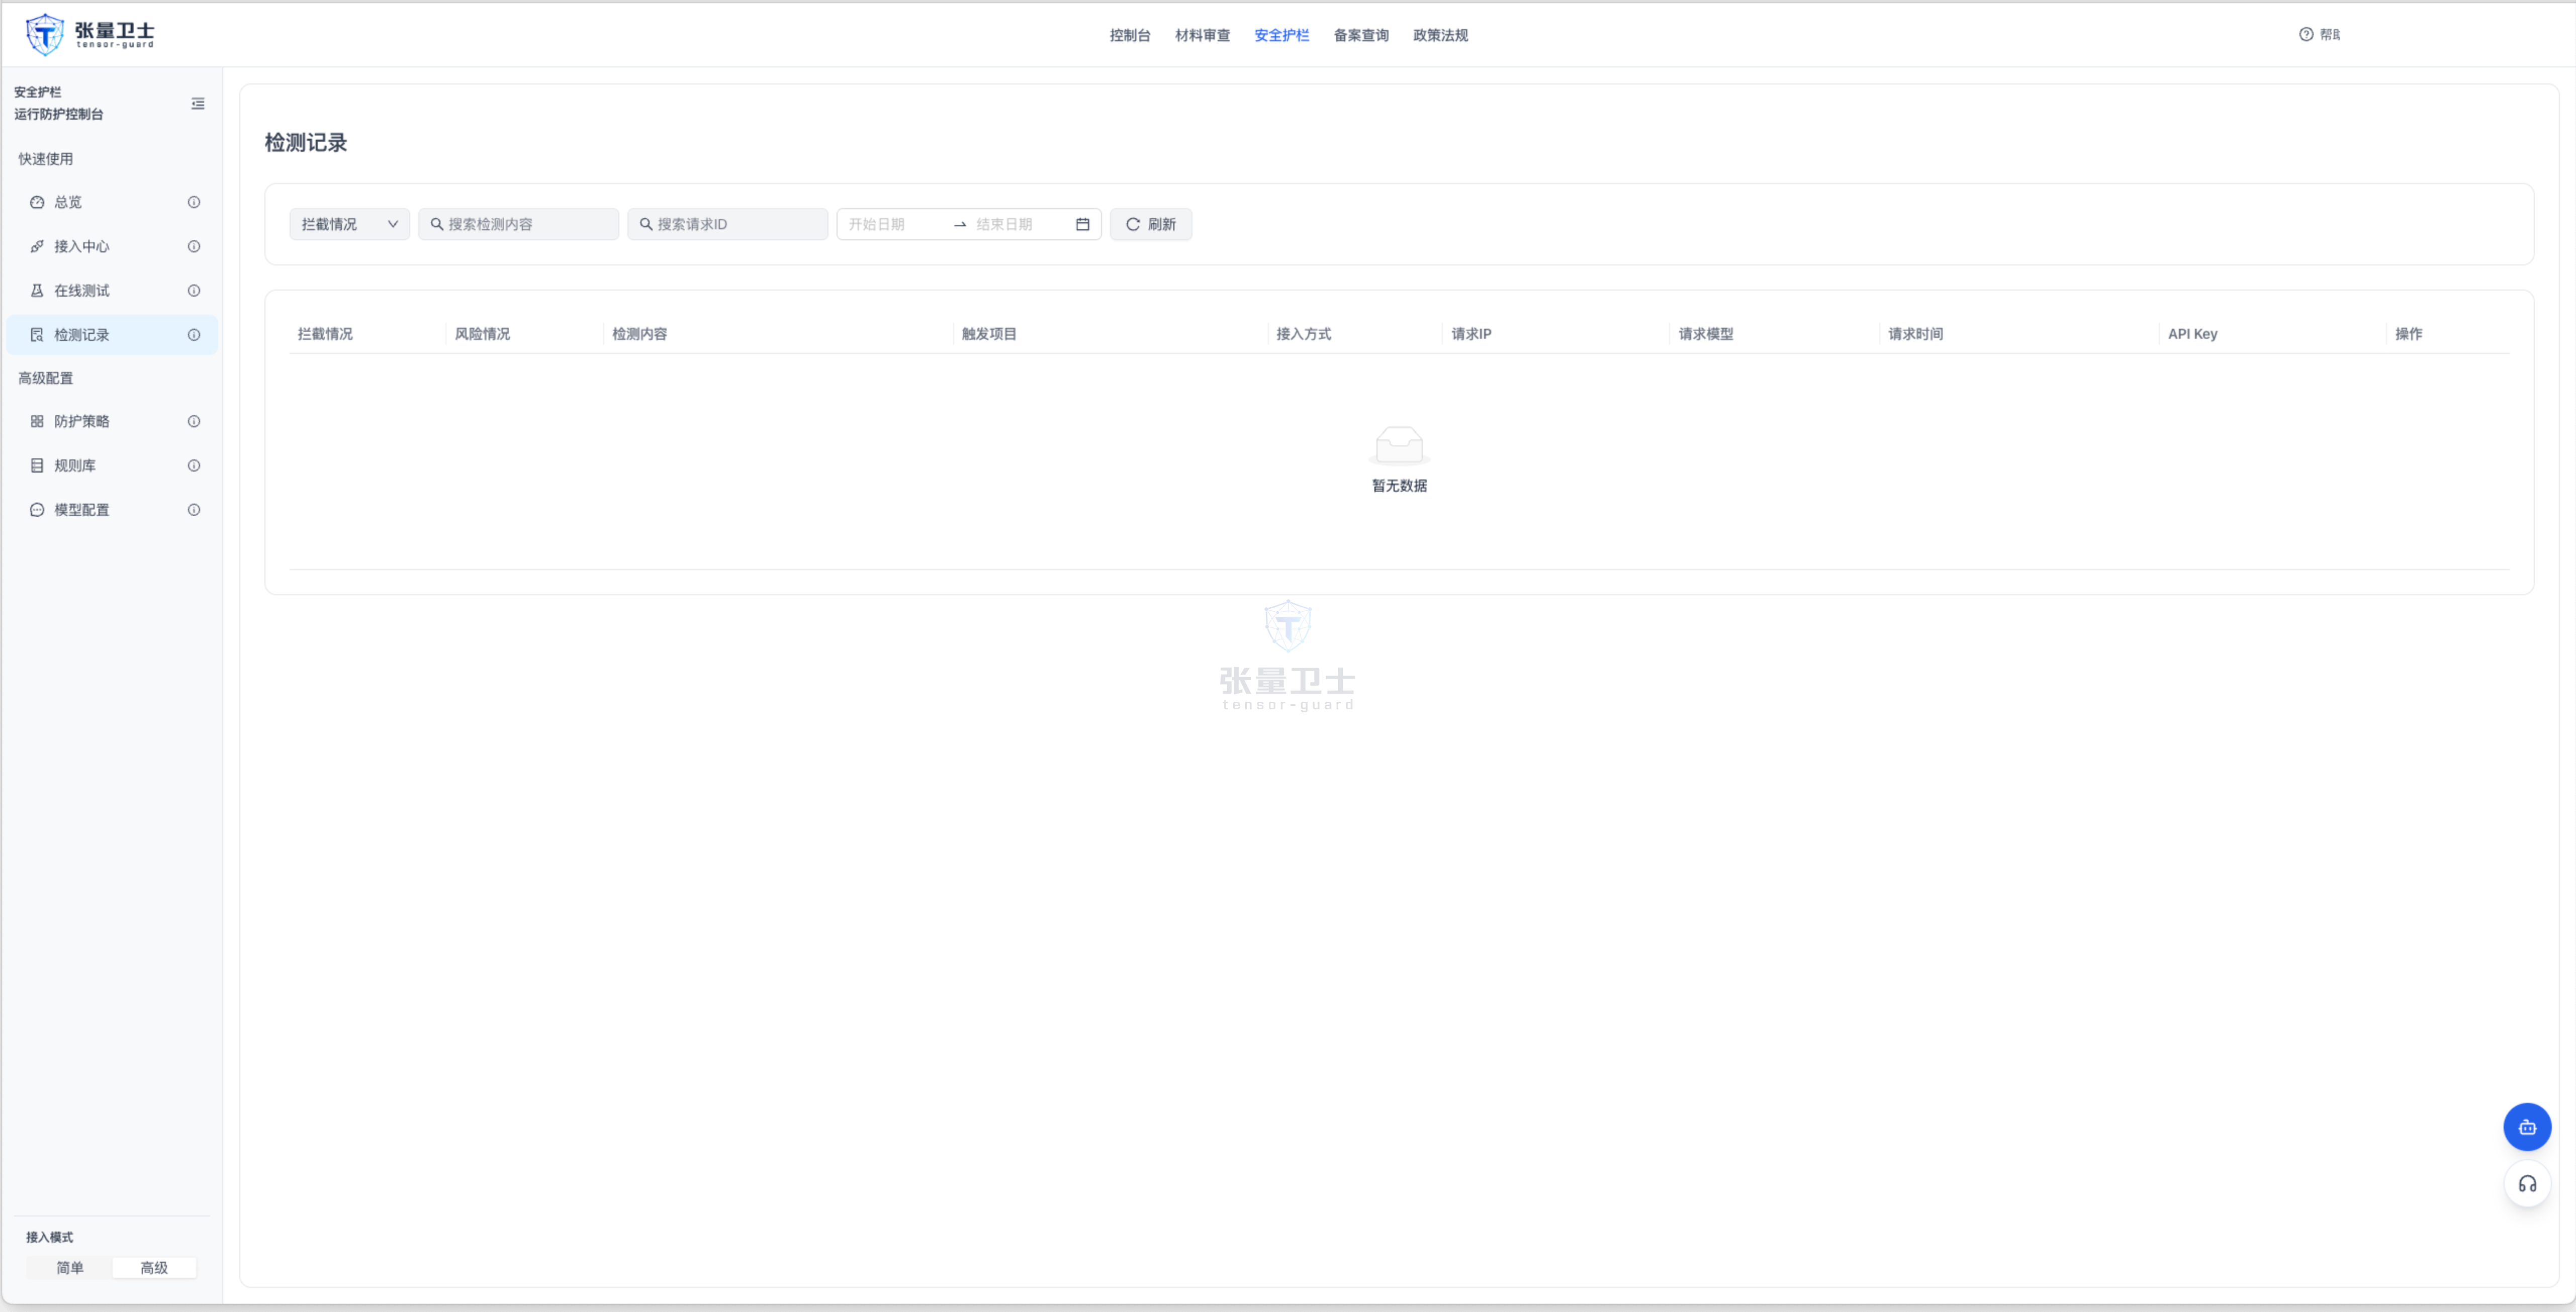Show info for 总览
Viewport: 2576px width, 1312px height.
tap(194, 202)
